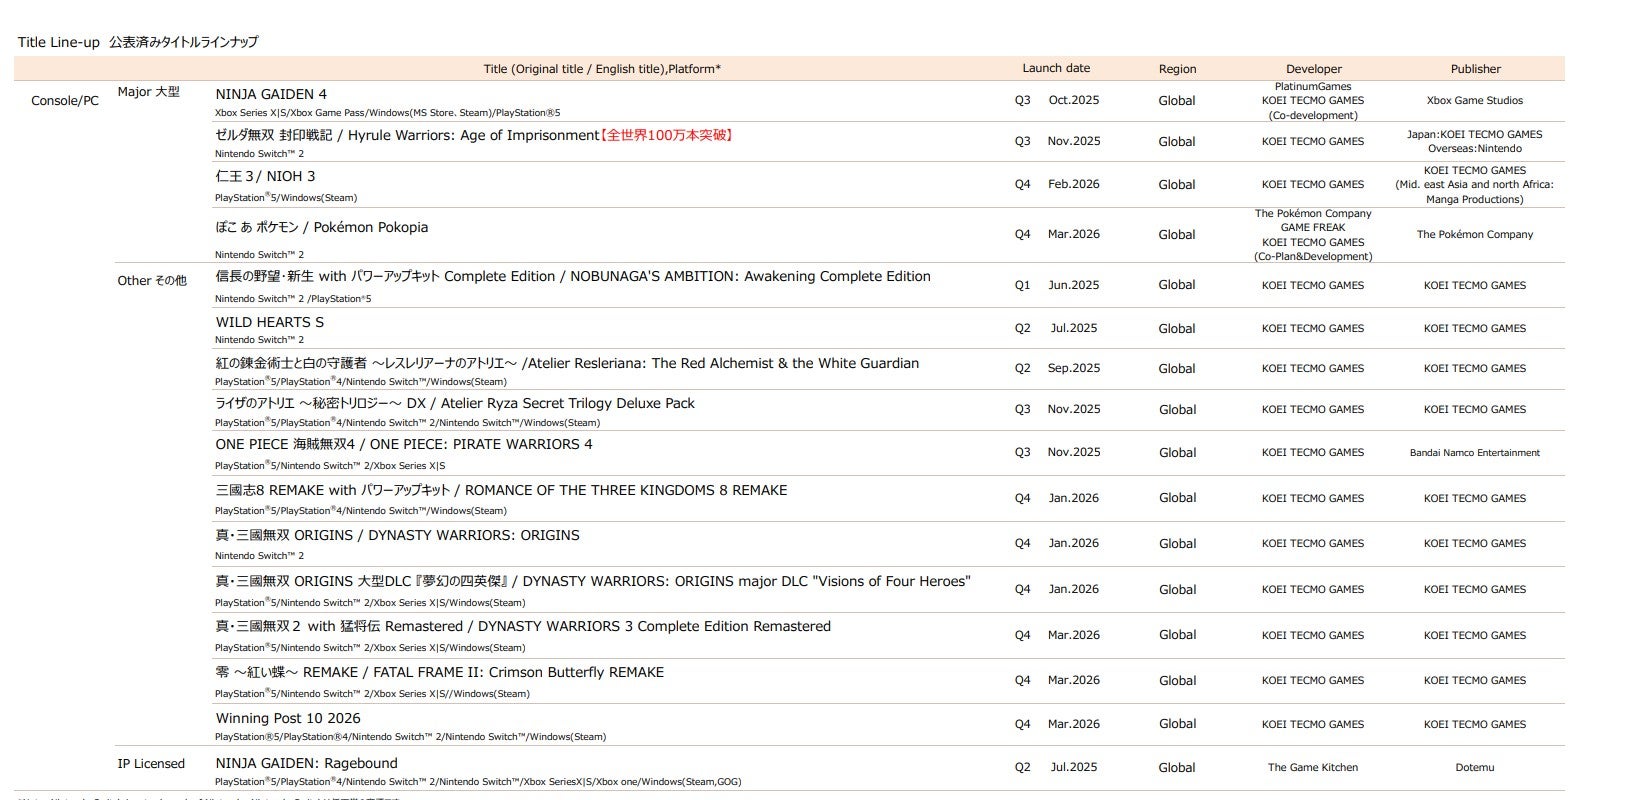
Task: Click the WILD HEARTS S title
Action: tap(269, 322)
